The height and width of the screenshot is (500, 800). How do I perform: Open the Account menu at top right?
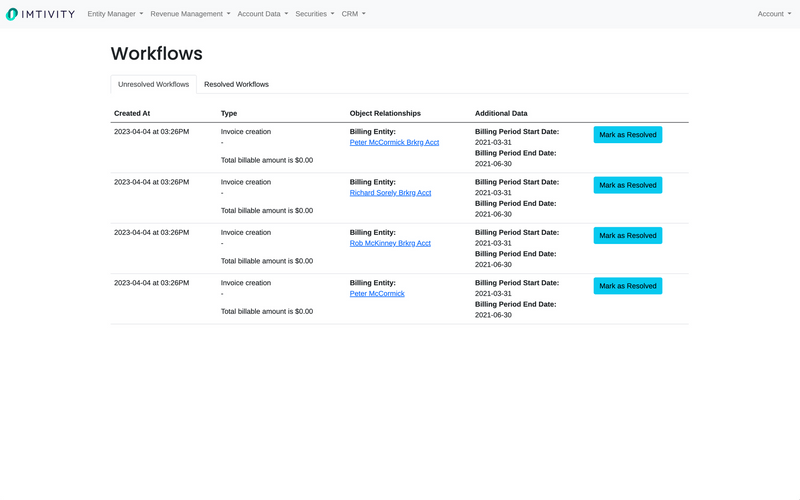774,14
